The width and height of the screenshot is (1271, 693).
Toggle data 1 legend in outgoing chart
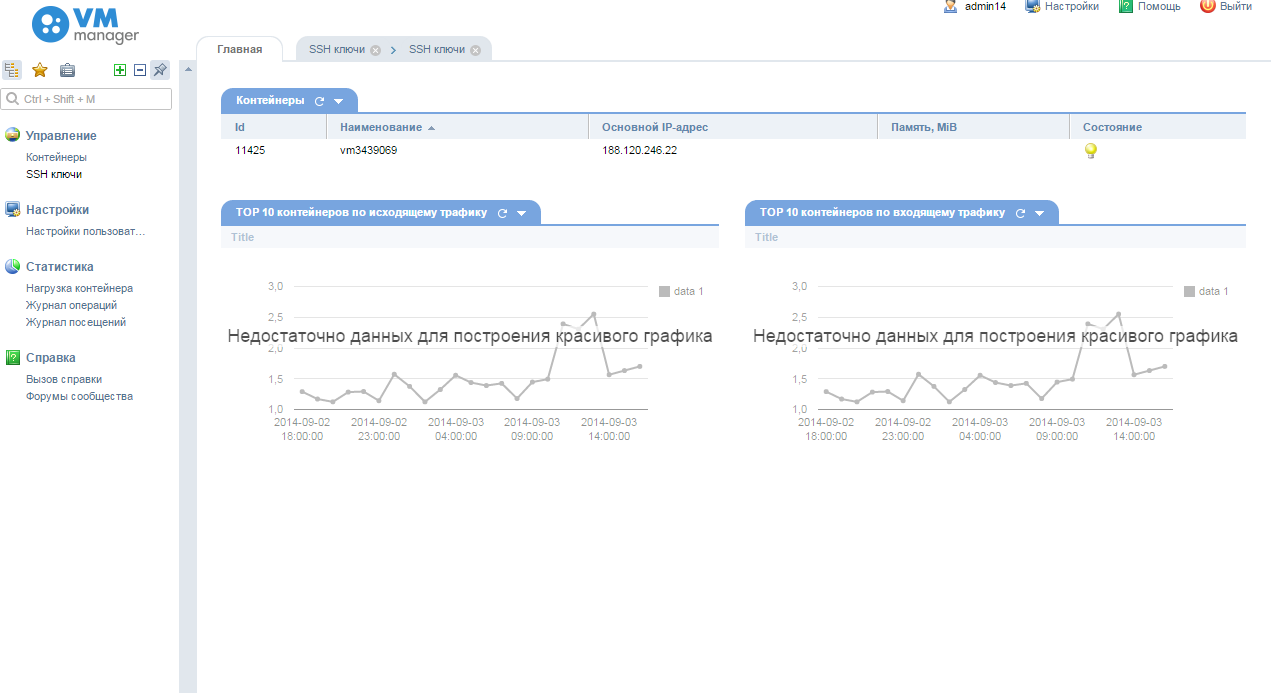pos(682,291)
